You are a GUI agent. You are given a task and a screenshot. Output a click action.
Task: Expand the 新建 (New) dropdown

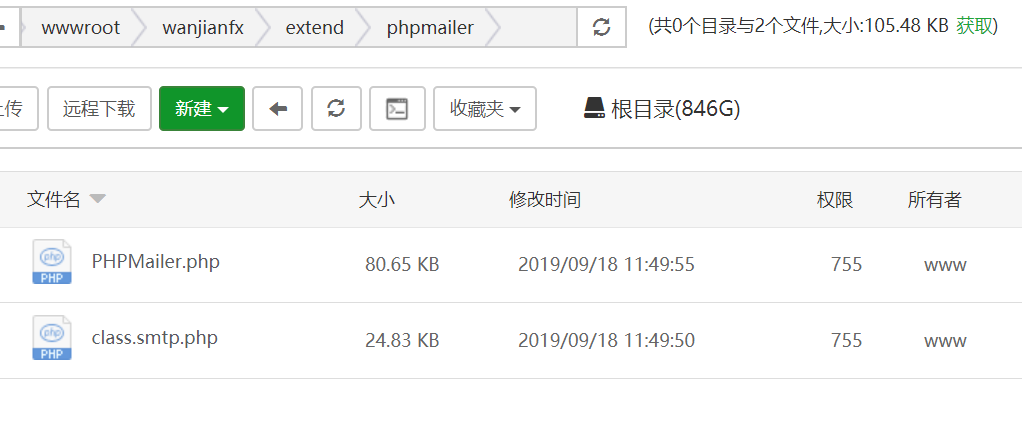click(x=201, y=109)
